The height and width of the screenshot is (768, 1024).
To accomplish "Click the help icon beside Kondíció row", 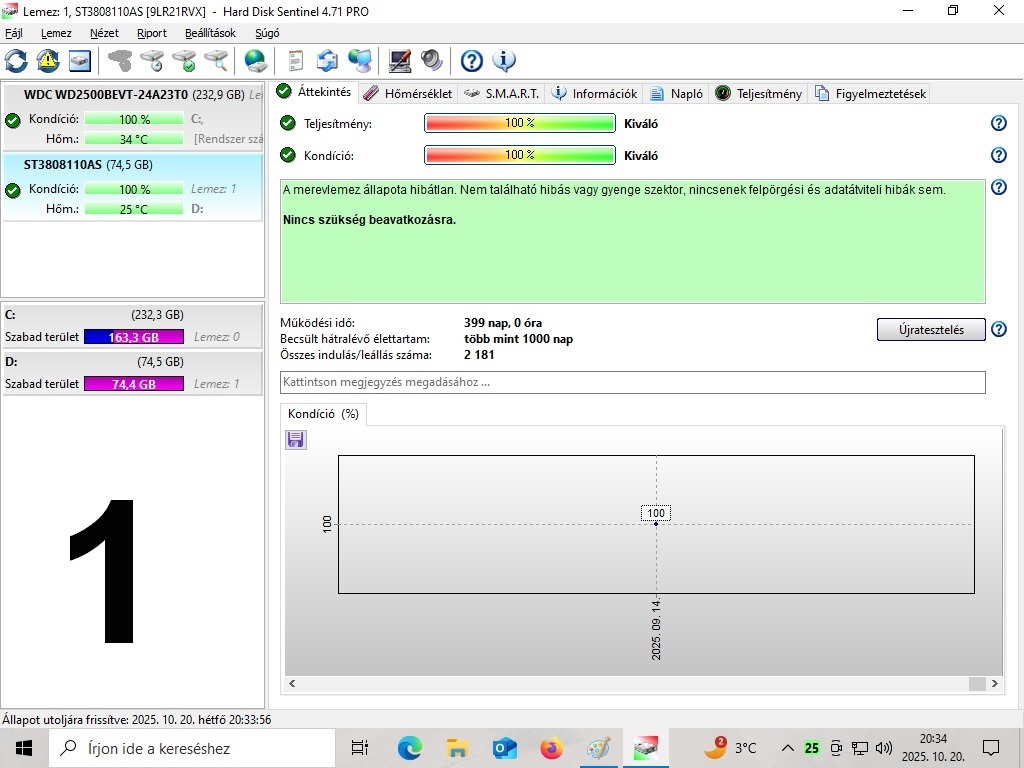I will pos(999,155).
